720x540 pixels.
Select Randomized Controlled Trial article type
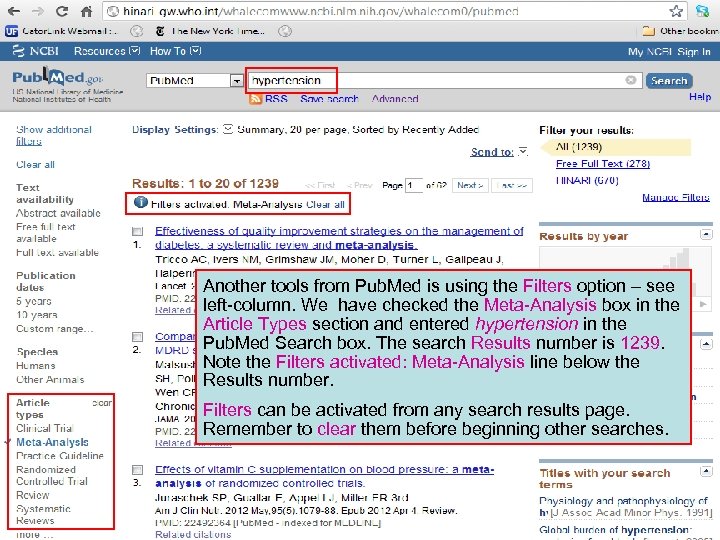(52, 475)
